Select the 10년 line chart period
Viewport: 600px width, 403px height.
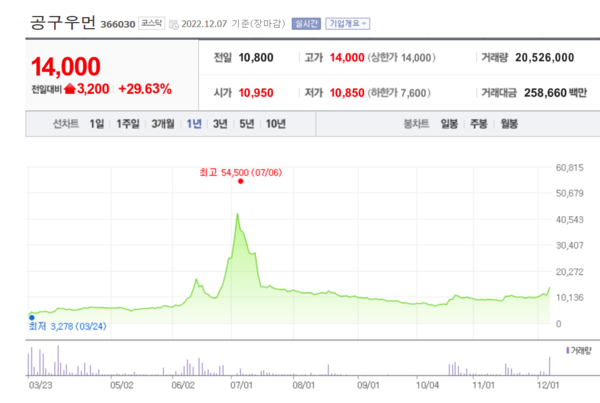coord(276,124)
